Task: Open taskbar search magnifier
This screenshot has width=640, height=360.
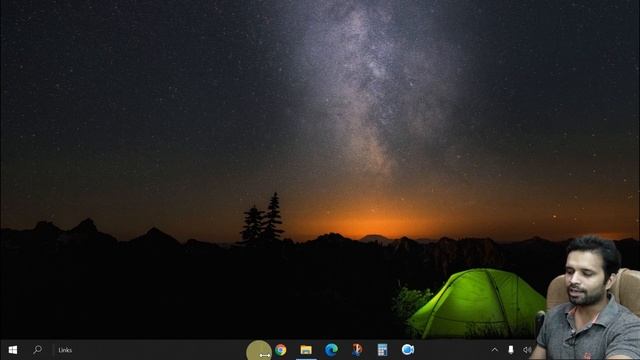Action: click(x=38, y=350)
